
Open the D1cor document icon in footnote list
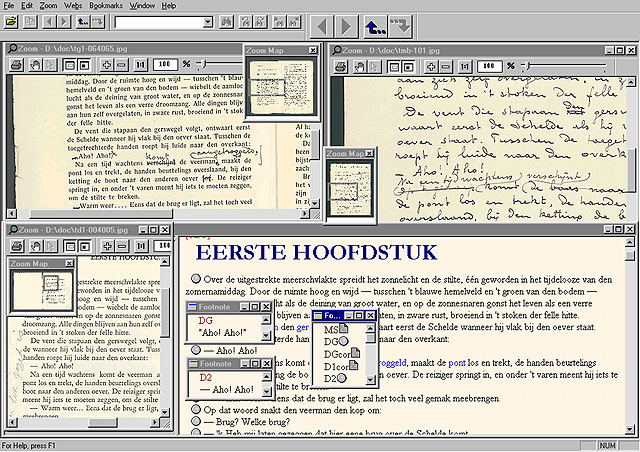(x=353, y=365)
